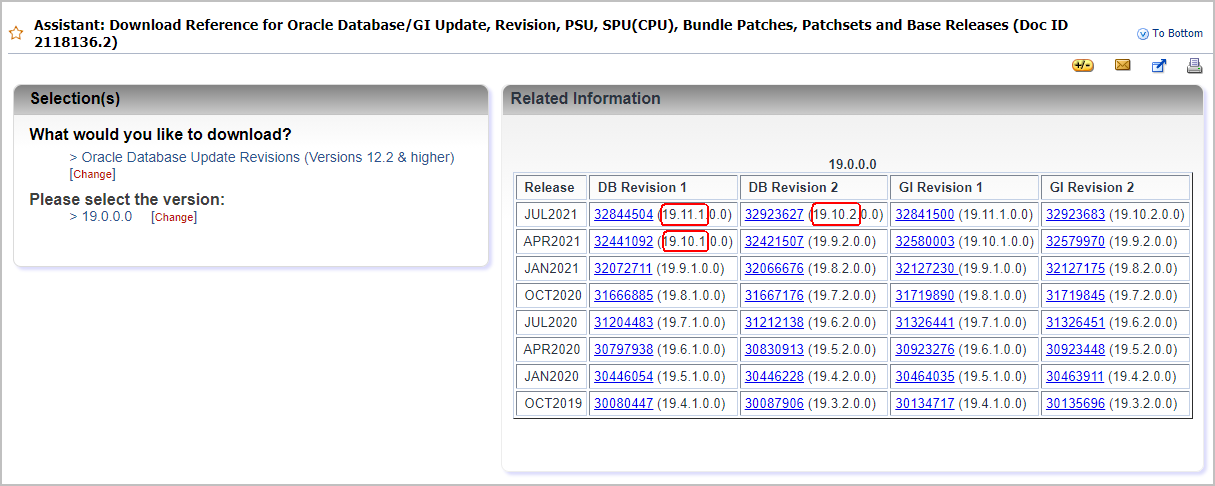Open patch 32127175 link
1215x486 pixels.
[1075, 268]
